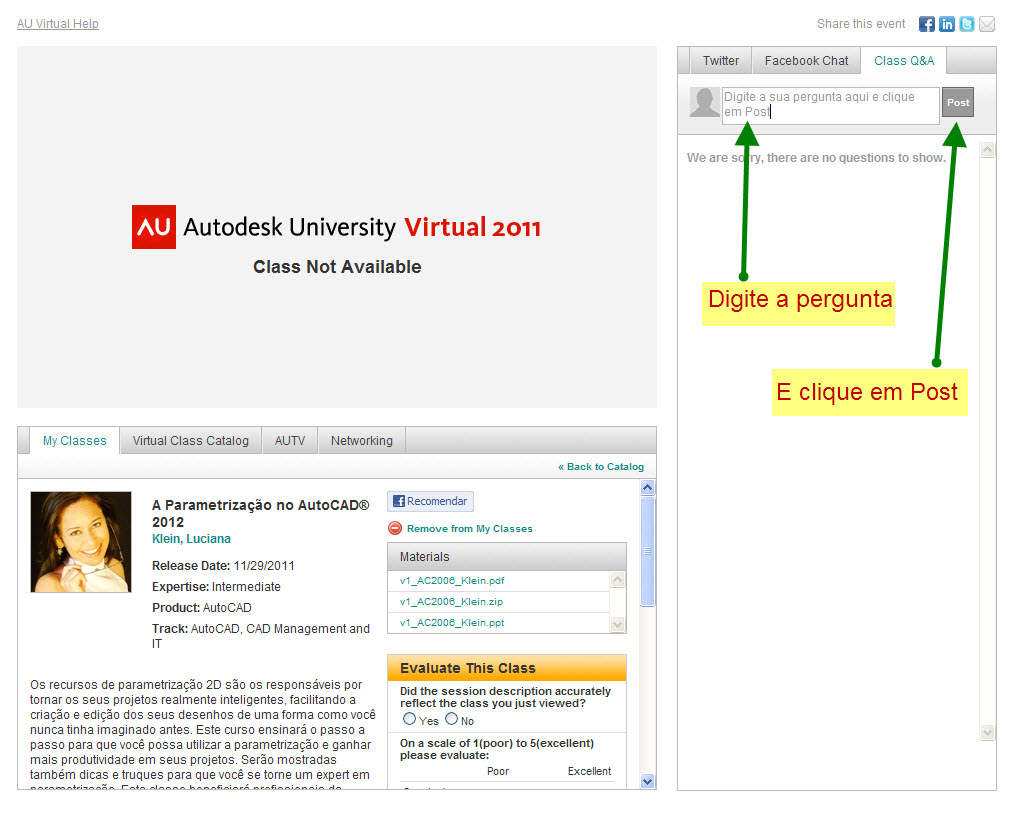Click the no questions to show message

(x=816, y=157)
